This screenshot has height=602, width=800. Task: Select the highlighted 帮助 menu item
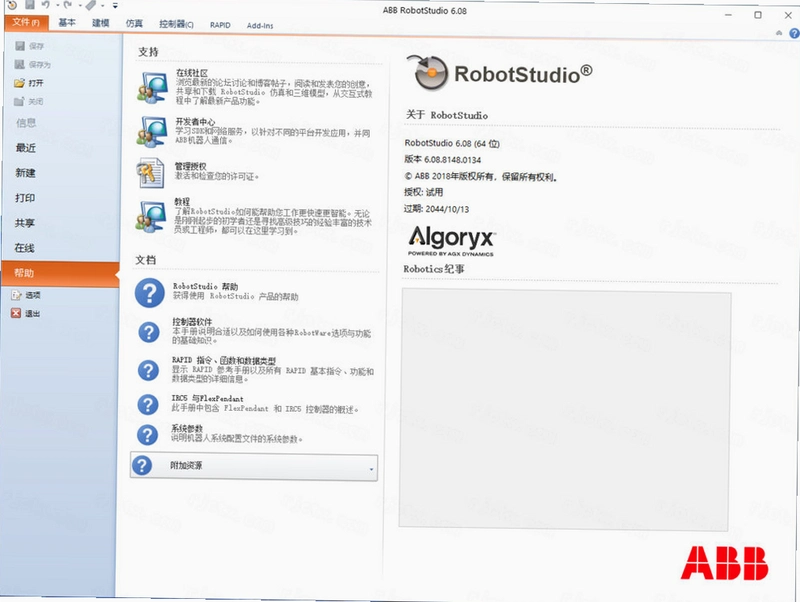pos(60,273)
